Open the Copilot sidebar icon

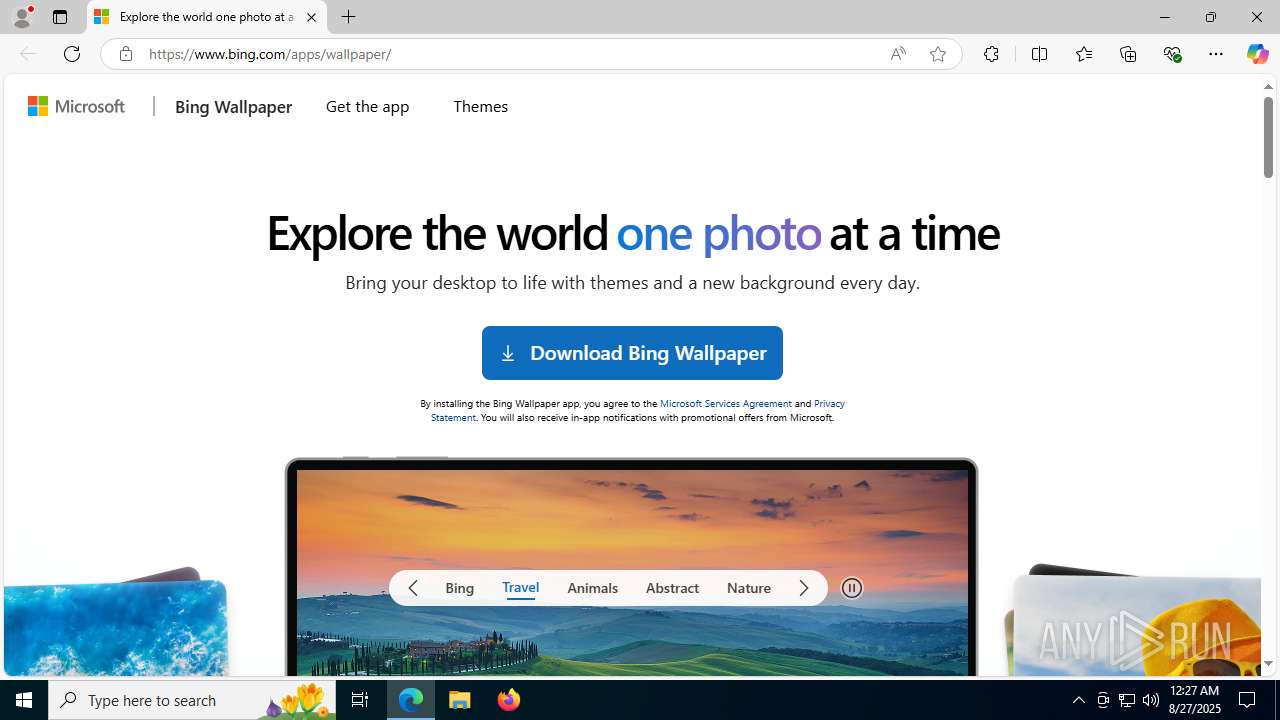pyautogui.click(x=1257, y=54)
